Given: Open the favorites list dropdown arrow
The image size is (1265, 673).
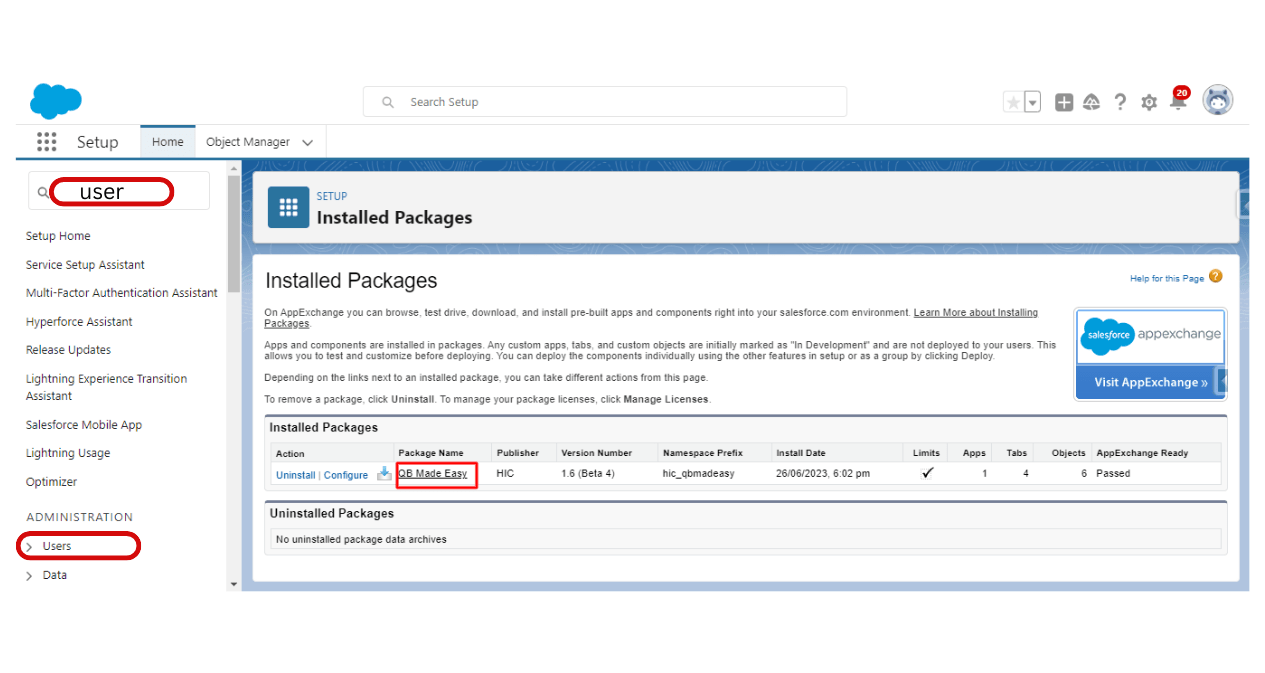Looking at the screenshot, I should (1033, 102).
